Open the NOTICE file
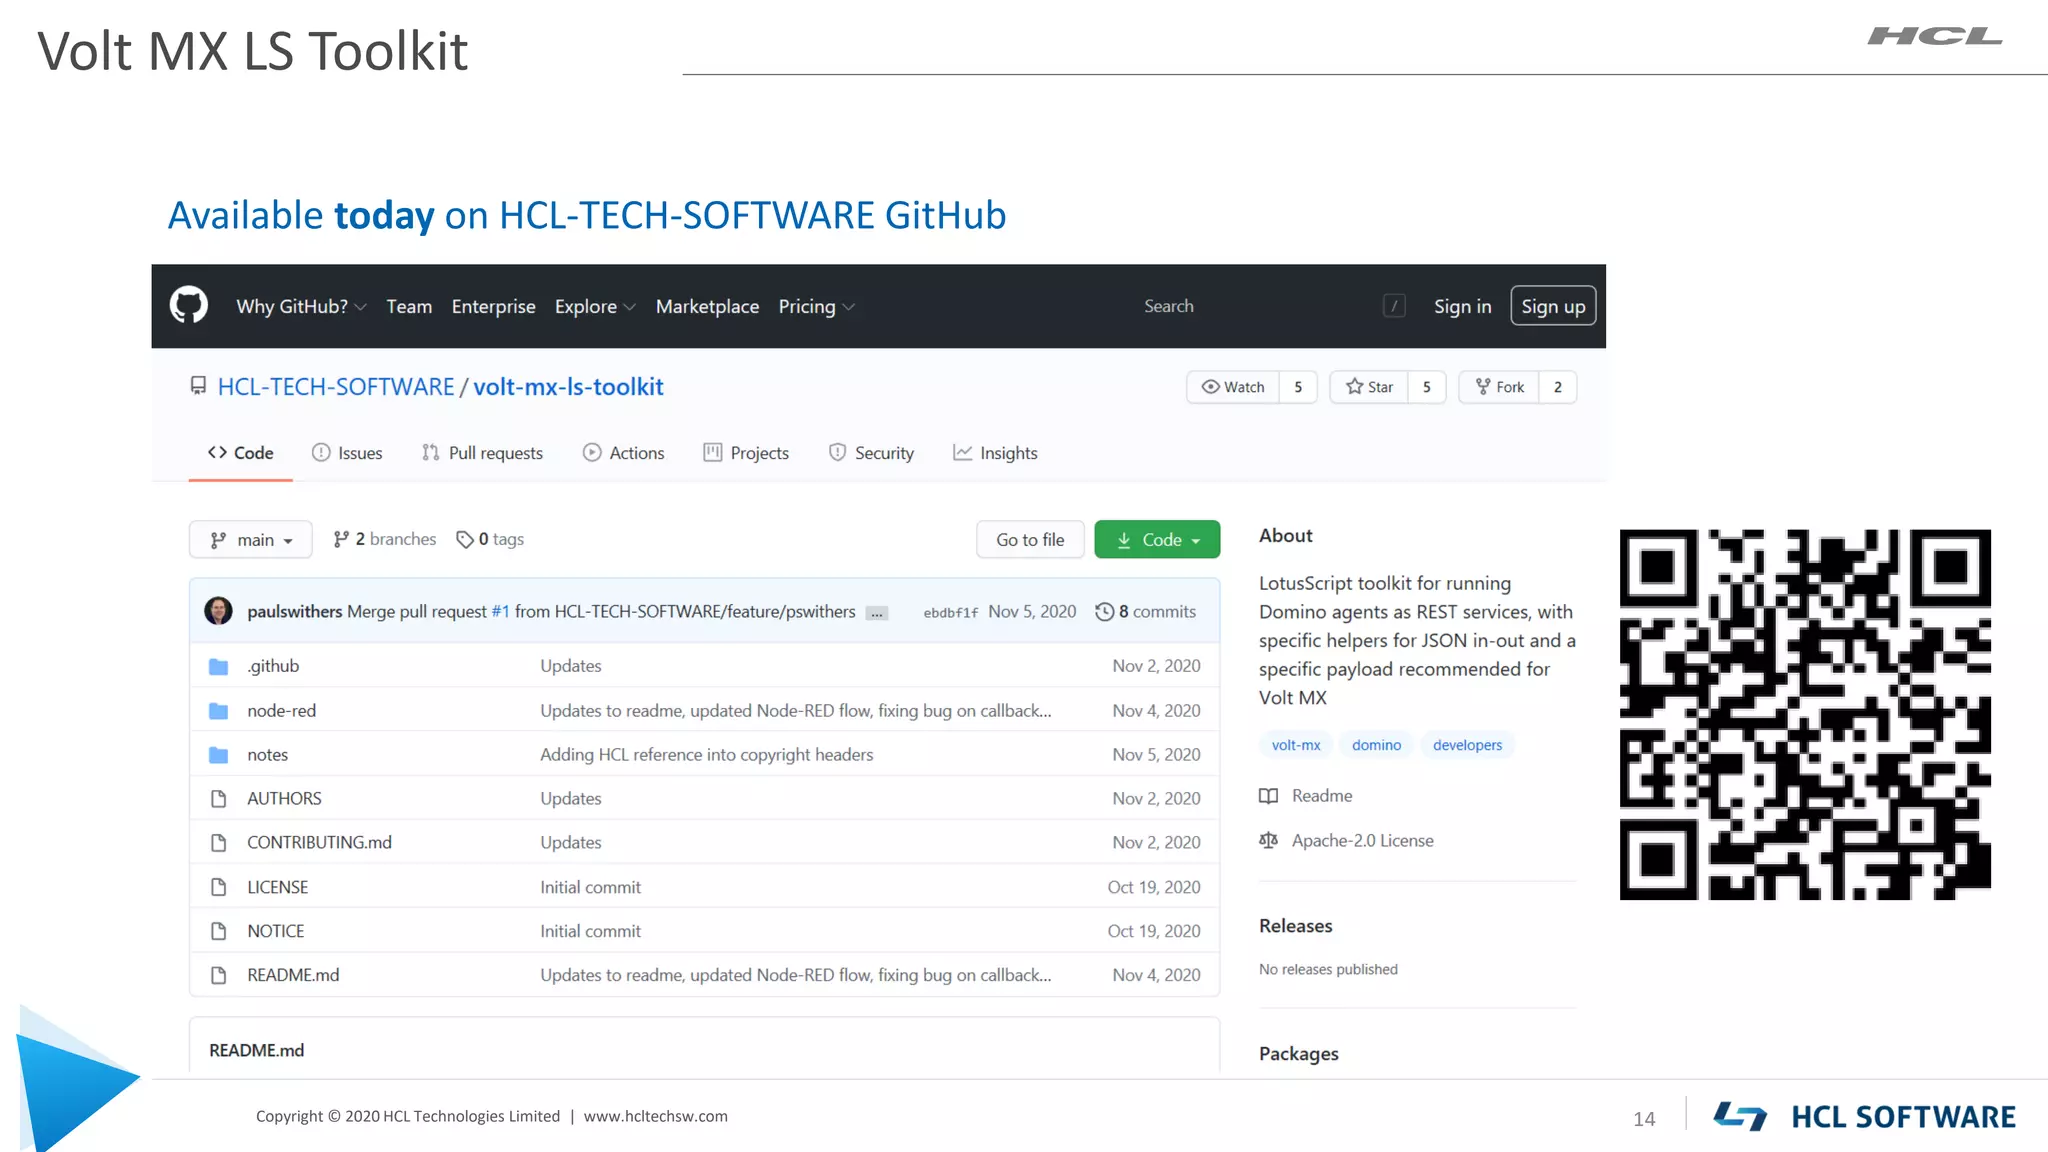The image size is (2048, 1152). click(276, 931)
